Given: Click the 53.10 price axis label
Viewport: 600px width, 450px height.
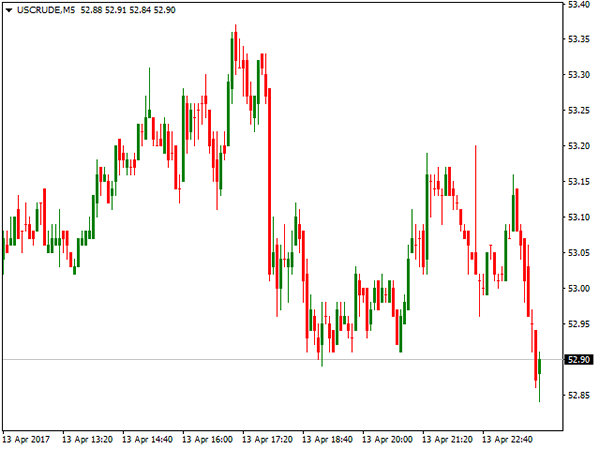Looking at the screenshot, I should pyautogui.click(x=579, y=217).
